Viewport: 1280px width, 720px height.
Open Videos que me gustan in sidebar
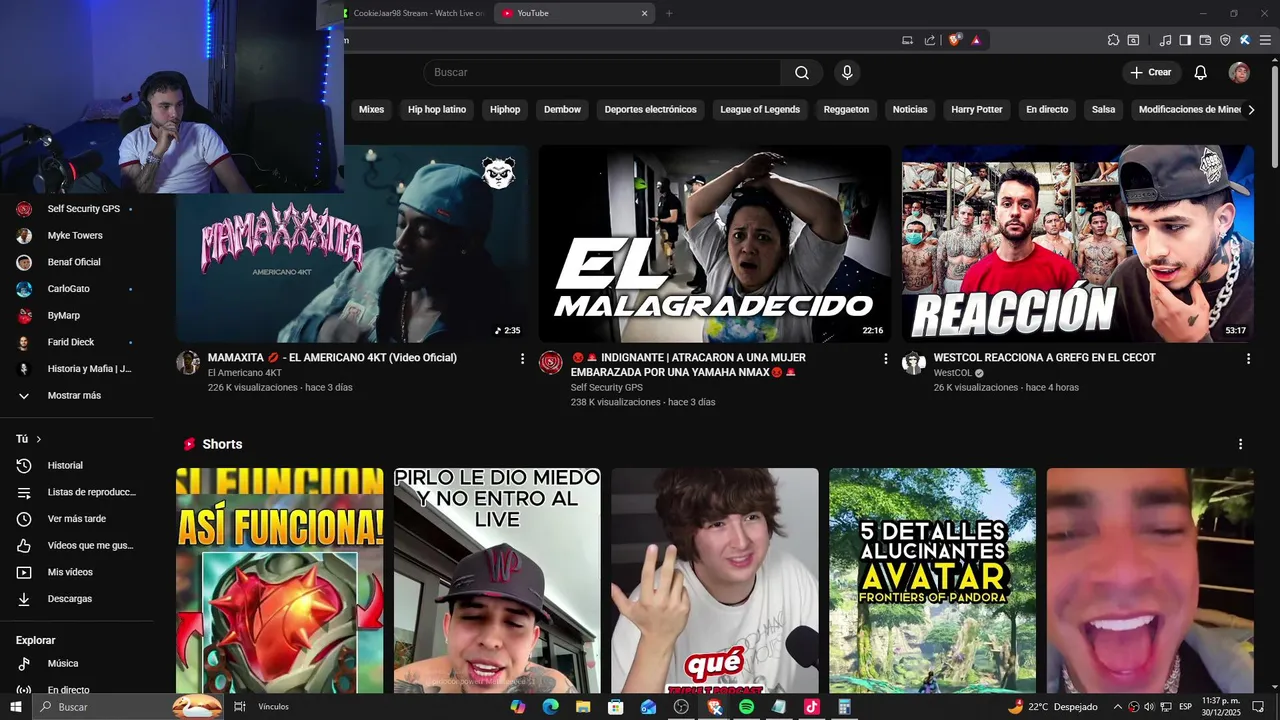coord(76,545)
